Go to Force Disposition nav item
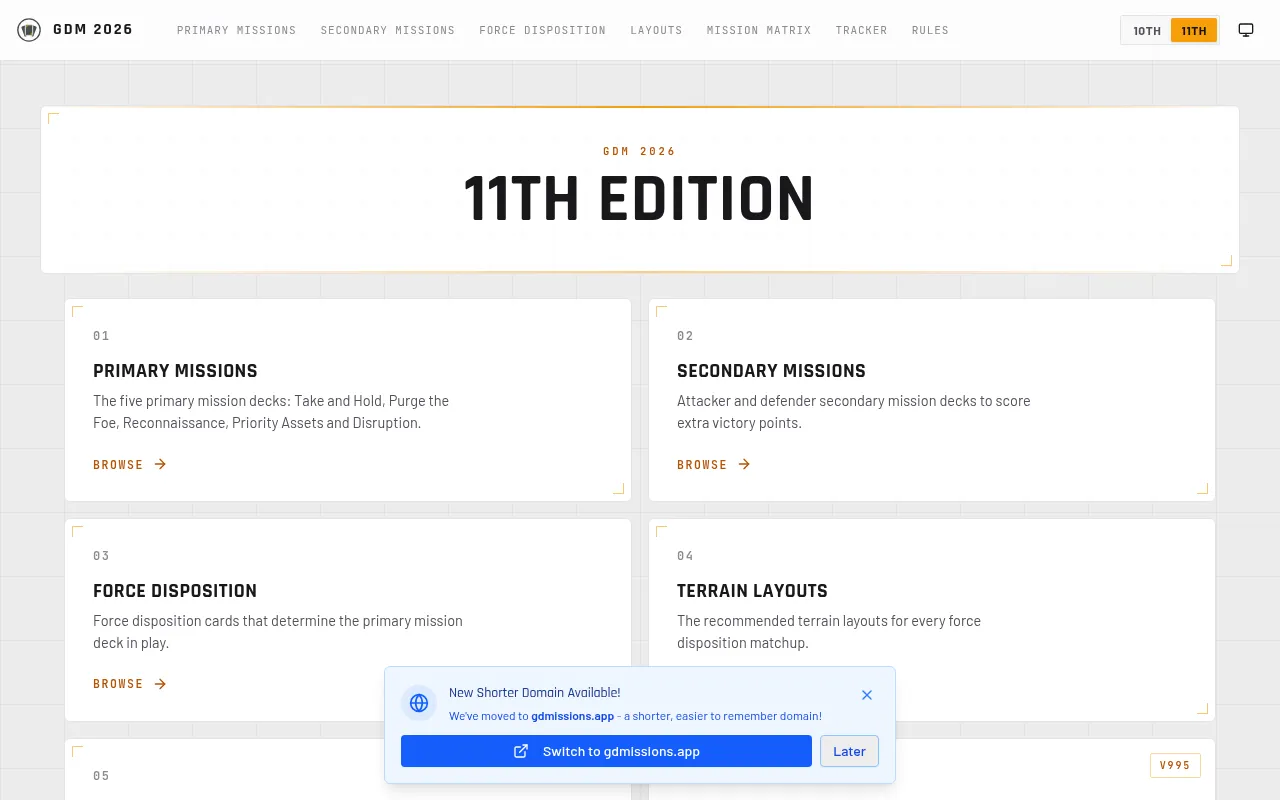The height and width of the screenshot is (800, 1280). click(x=543, y=30)
